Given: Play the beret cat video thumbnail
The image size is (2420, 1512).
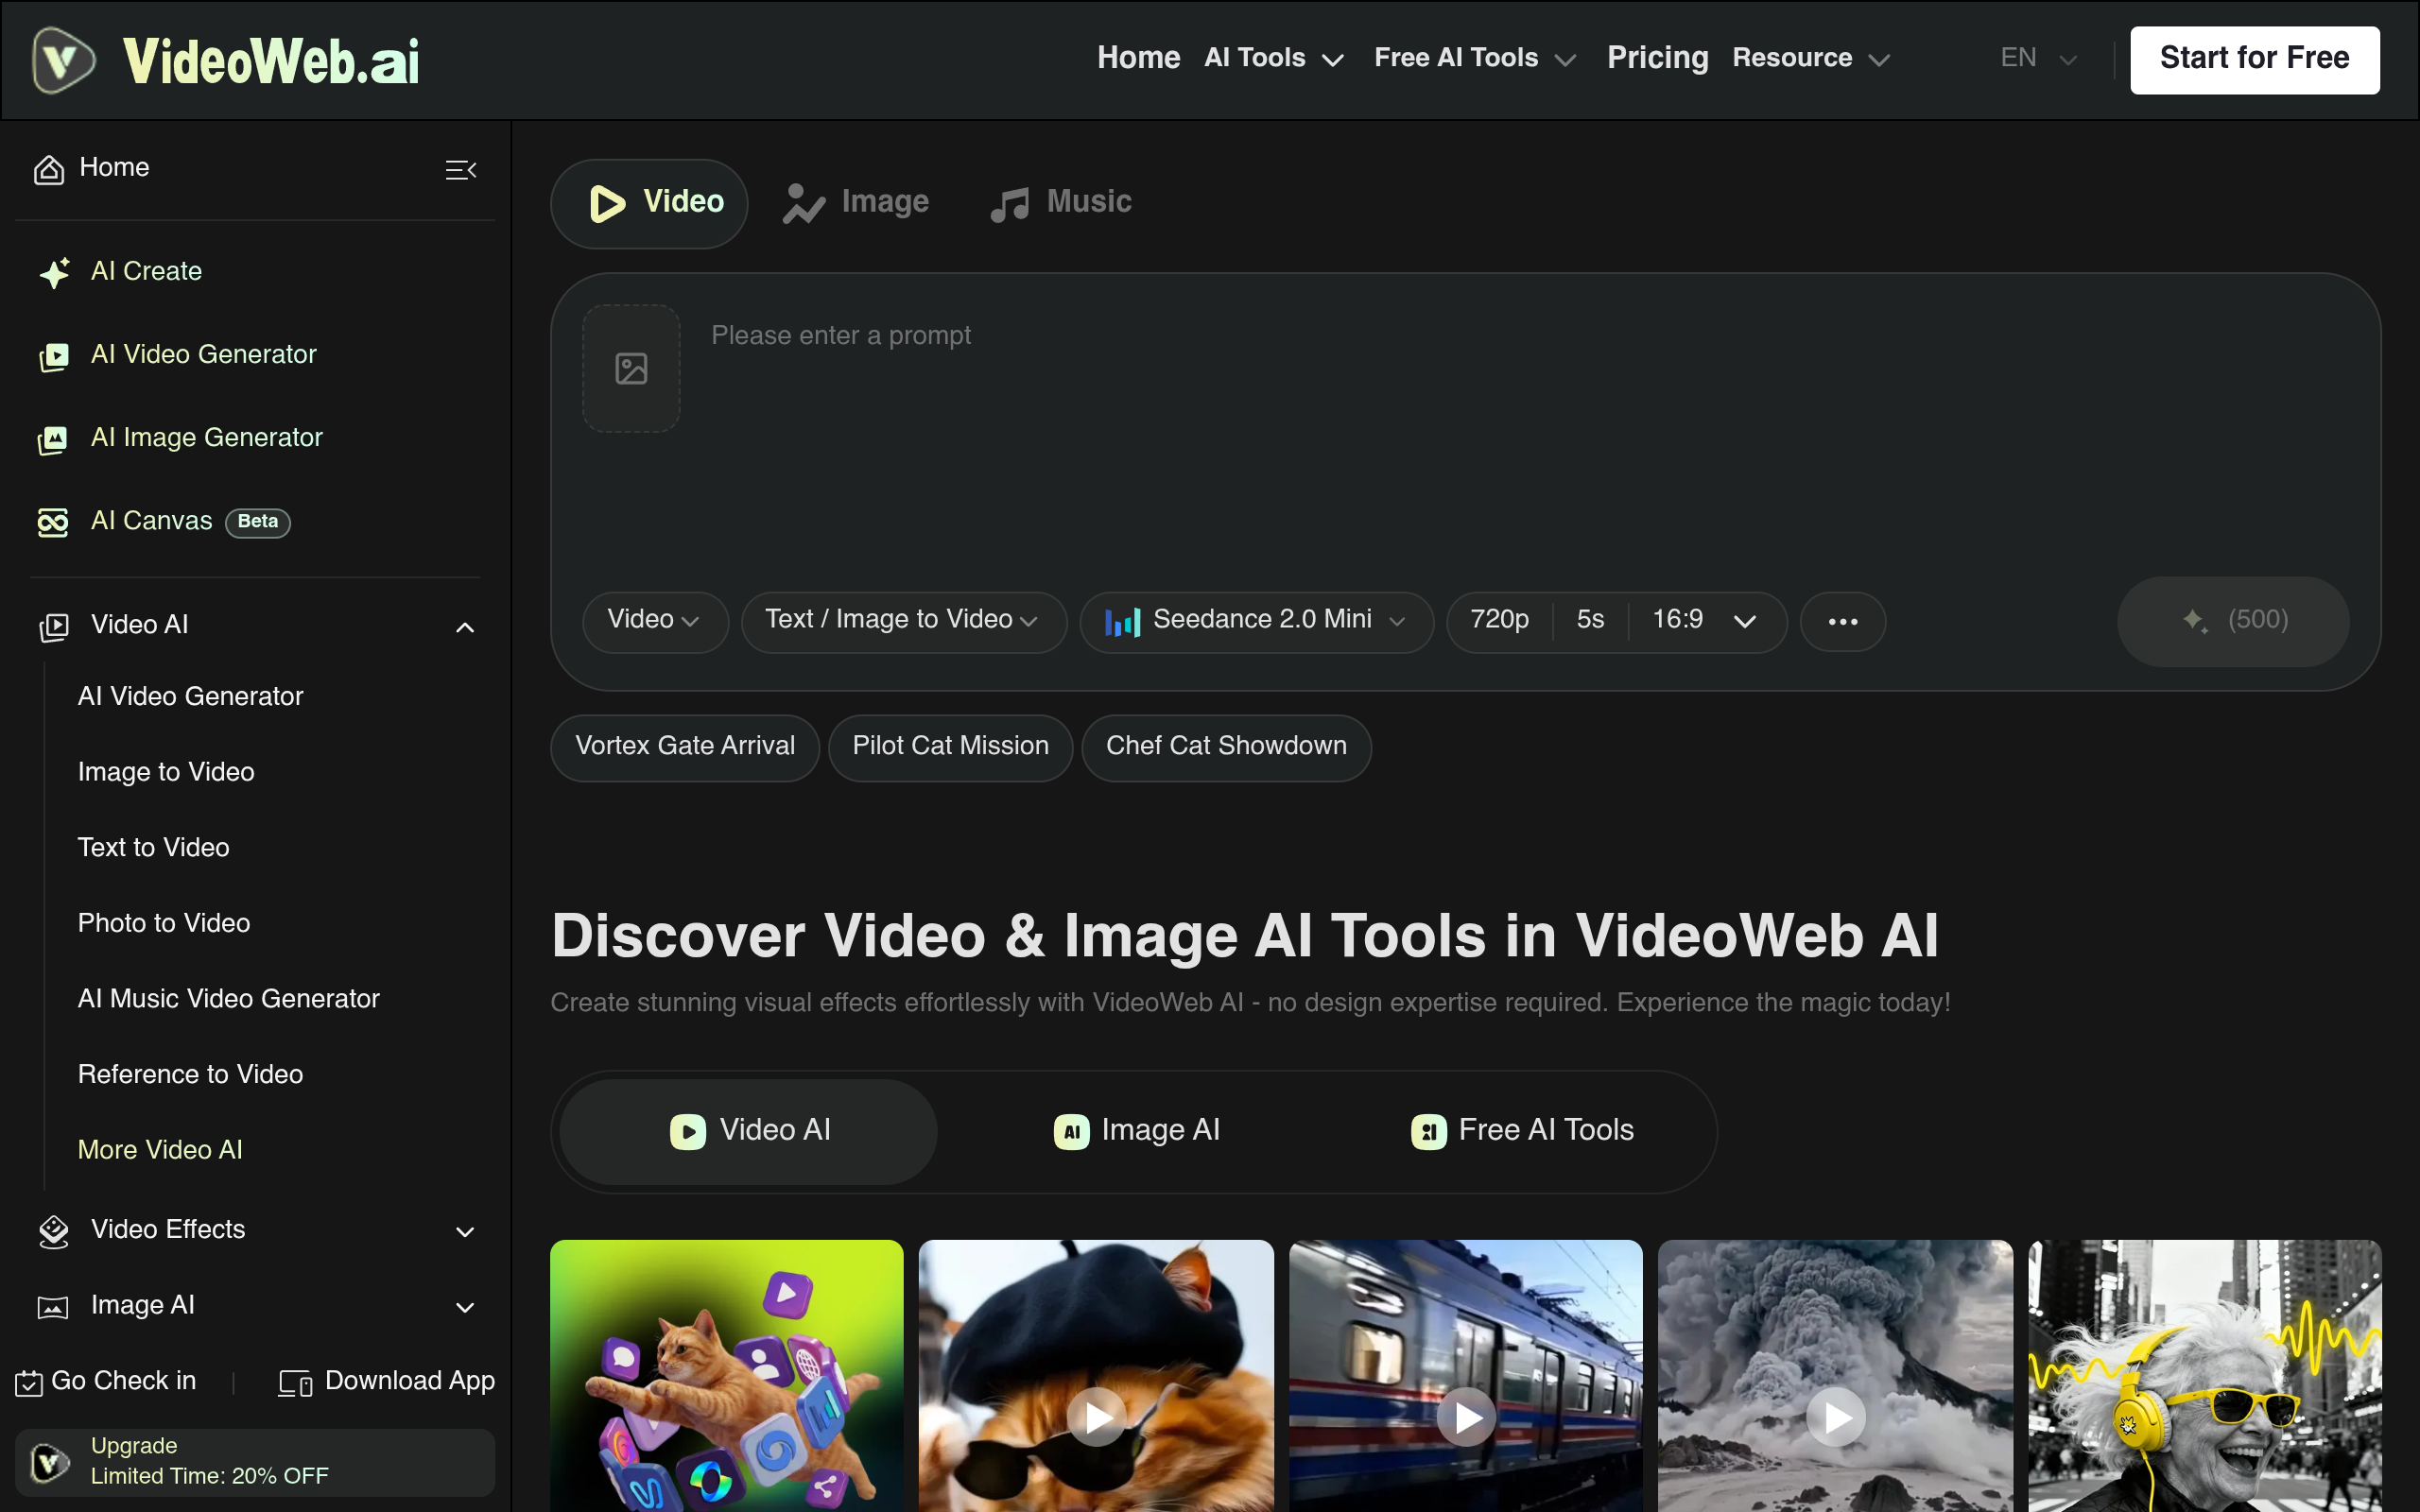Looking at the screenshot, I should [x=1097, y=1417].
